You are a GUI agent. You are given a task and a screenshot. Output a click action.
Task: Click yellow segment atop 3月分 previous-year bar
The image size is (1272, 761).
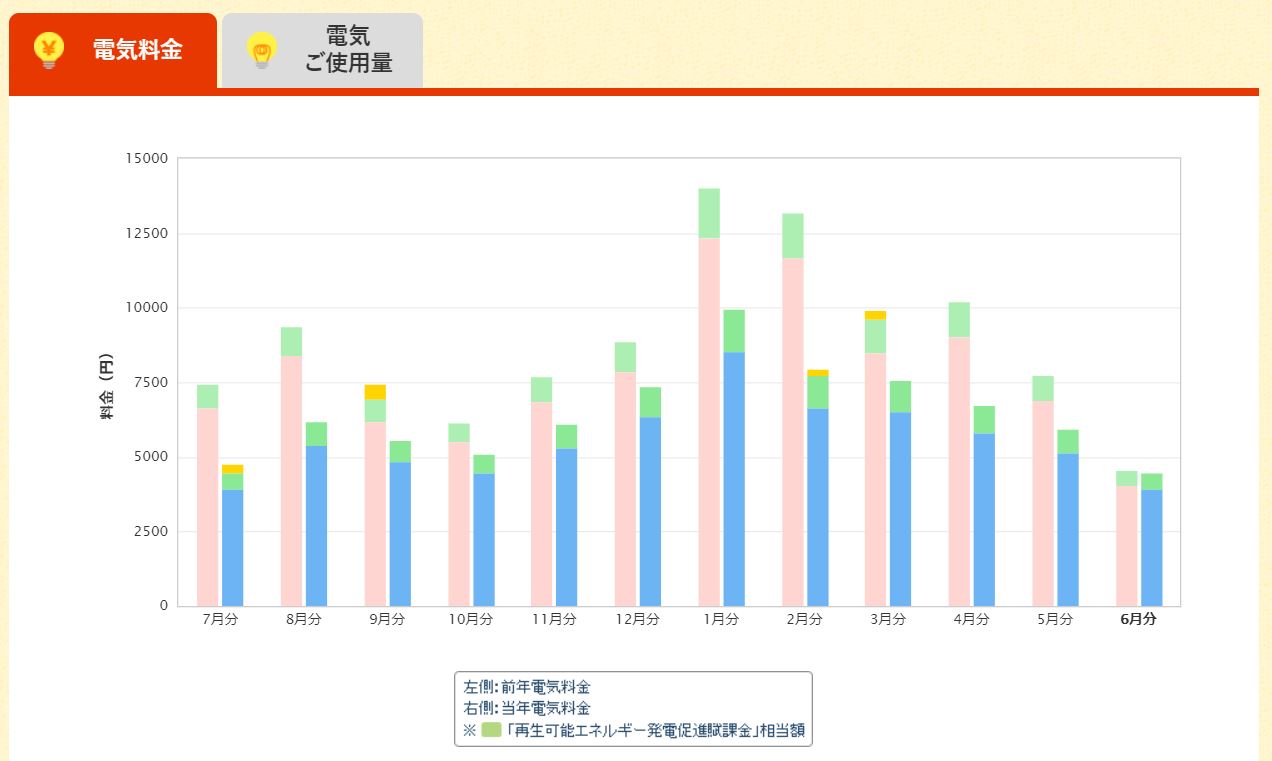[876, 315]
